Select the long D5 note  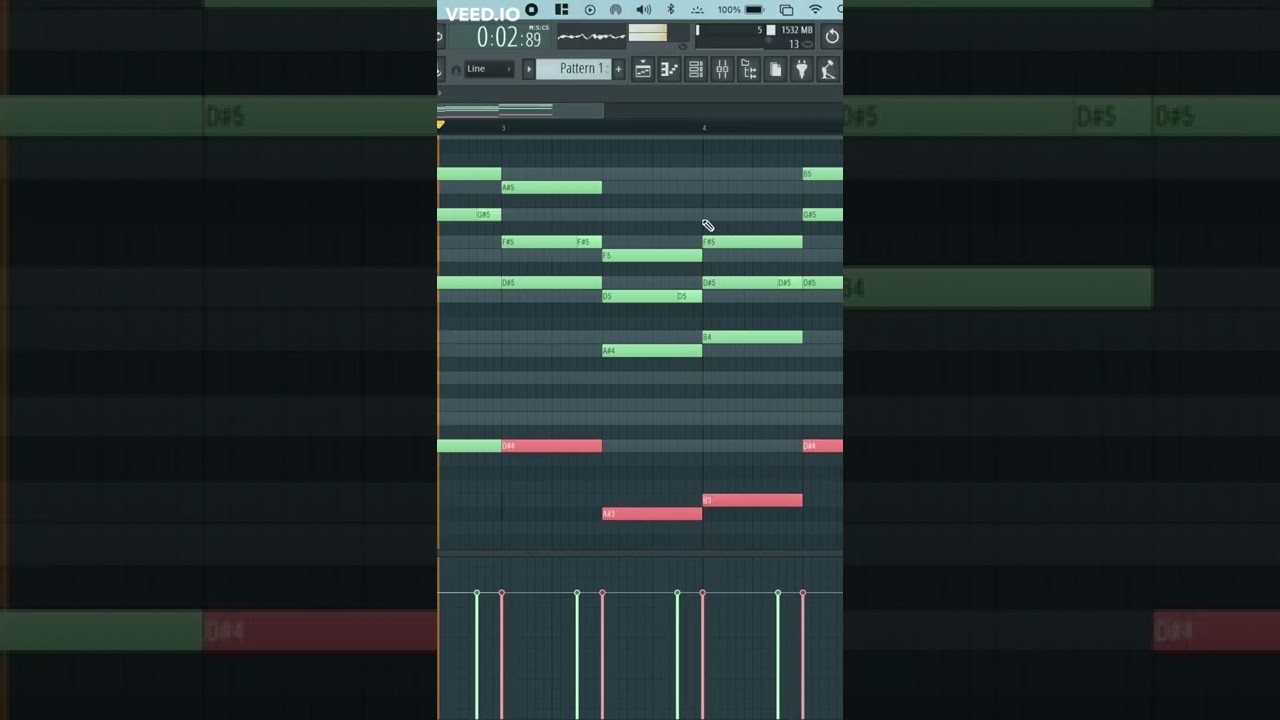point(639,296)
